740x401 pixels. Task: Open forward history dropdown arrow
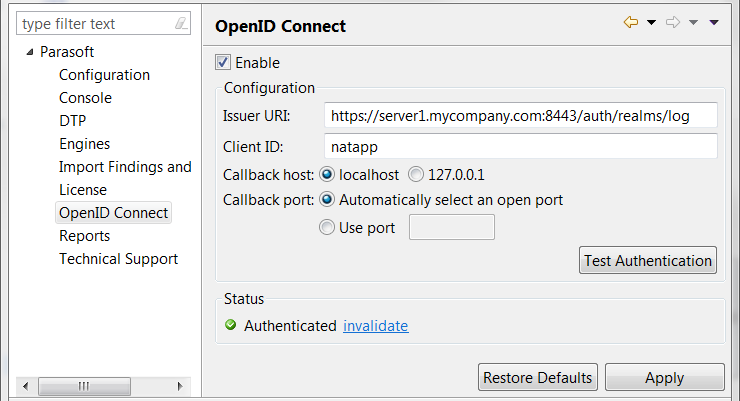pyautogui.click(x=693, y=23)
